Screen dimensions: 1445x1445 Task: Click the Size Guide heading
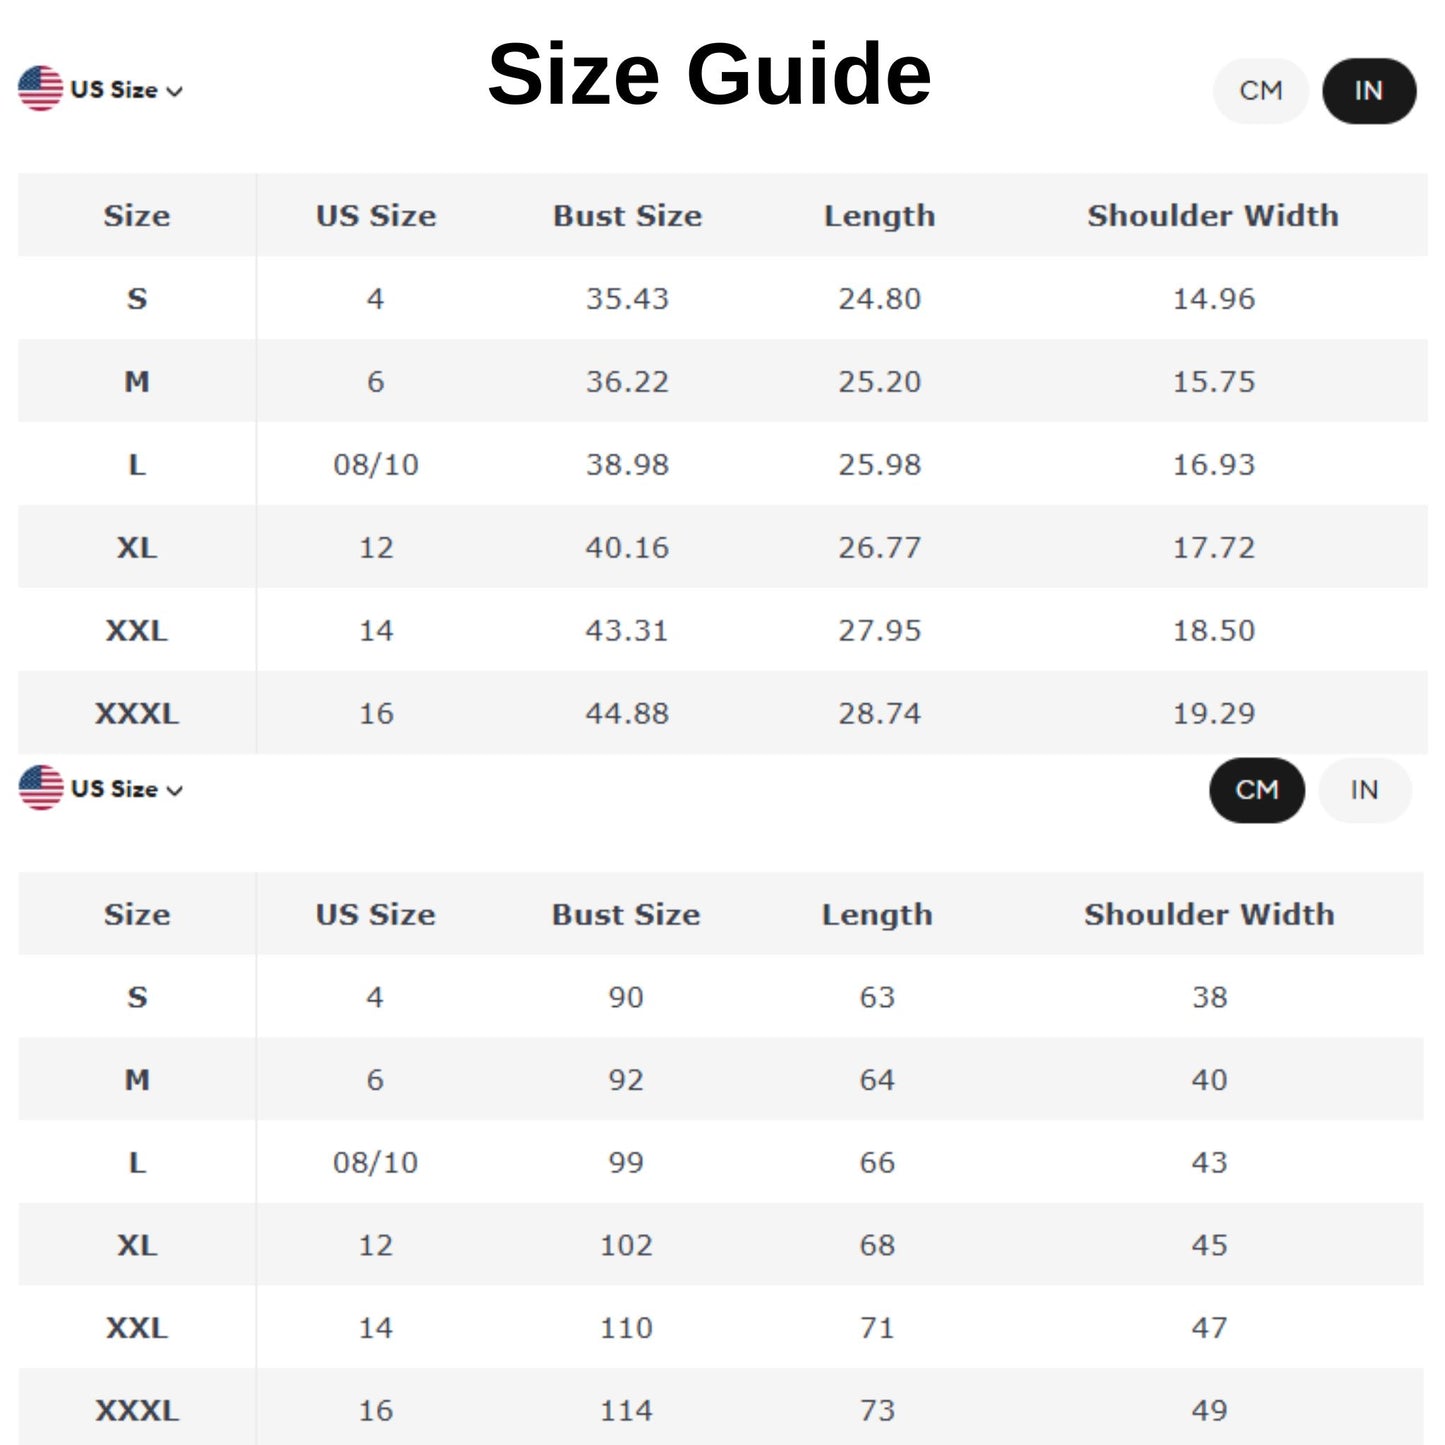pyautogui.click(x=709, y=75)
